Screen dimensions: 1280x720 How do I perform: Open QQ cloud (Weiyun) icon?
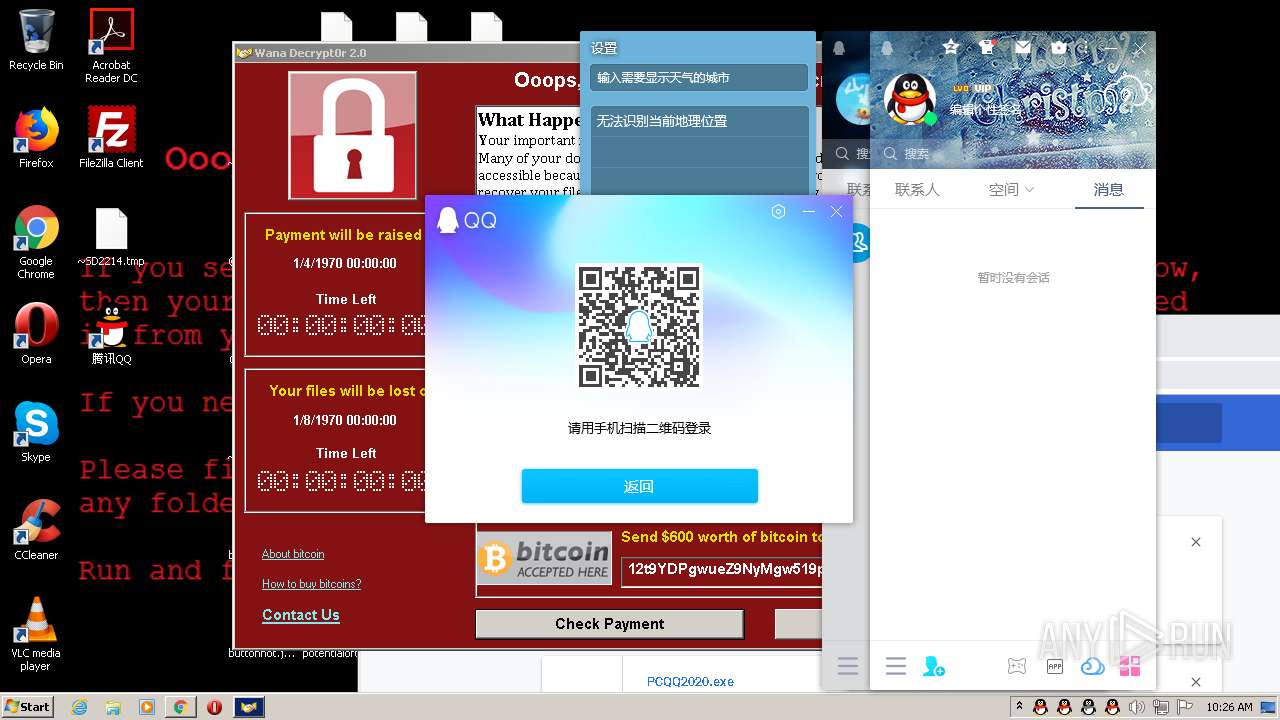[1092, 666]
